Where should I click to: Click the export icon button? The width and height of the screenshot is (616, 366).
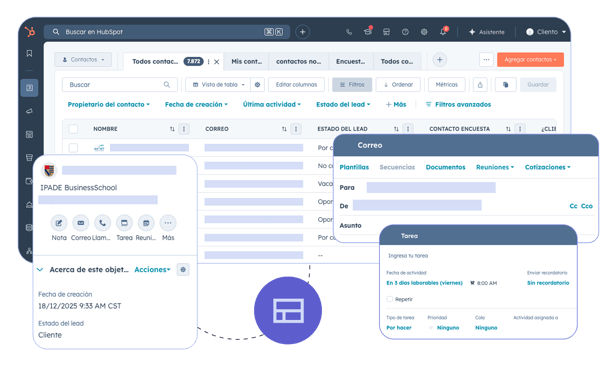(480, 84)
